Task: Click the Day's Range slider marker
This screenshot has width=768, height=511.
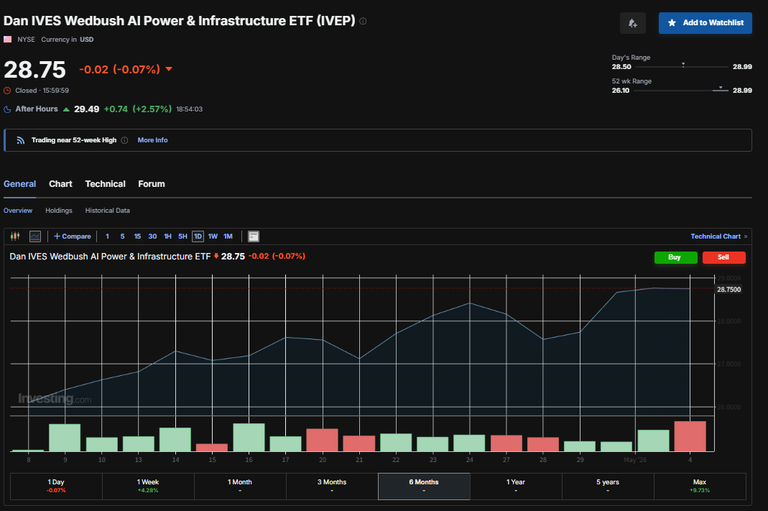Action: (x=683, y=65)
